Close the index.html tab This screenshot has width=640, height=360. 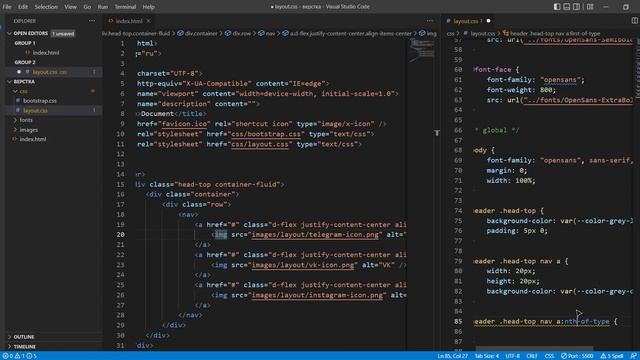tap(149, 21)
